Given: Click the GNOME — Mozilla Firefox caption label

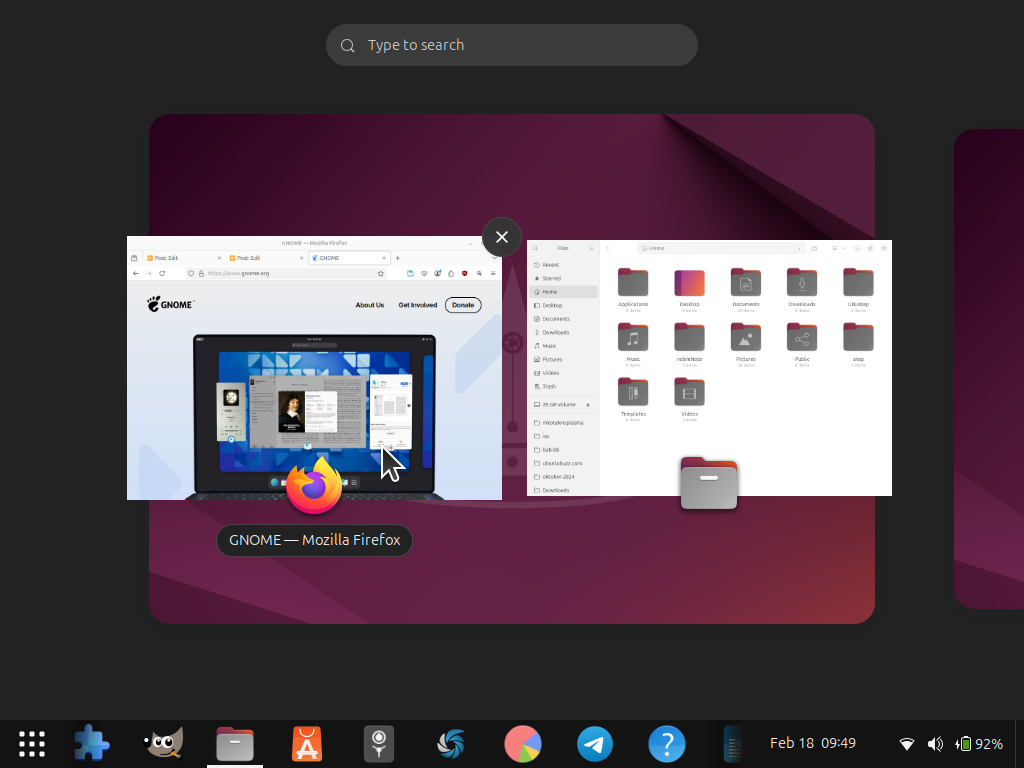Looking at the screenshot, I should (314, 540).
